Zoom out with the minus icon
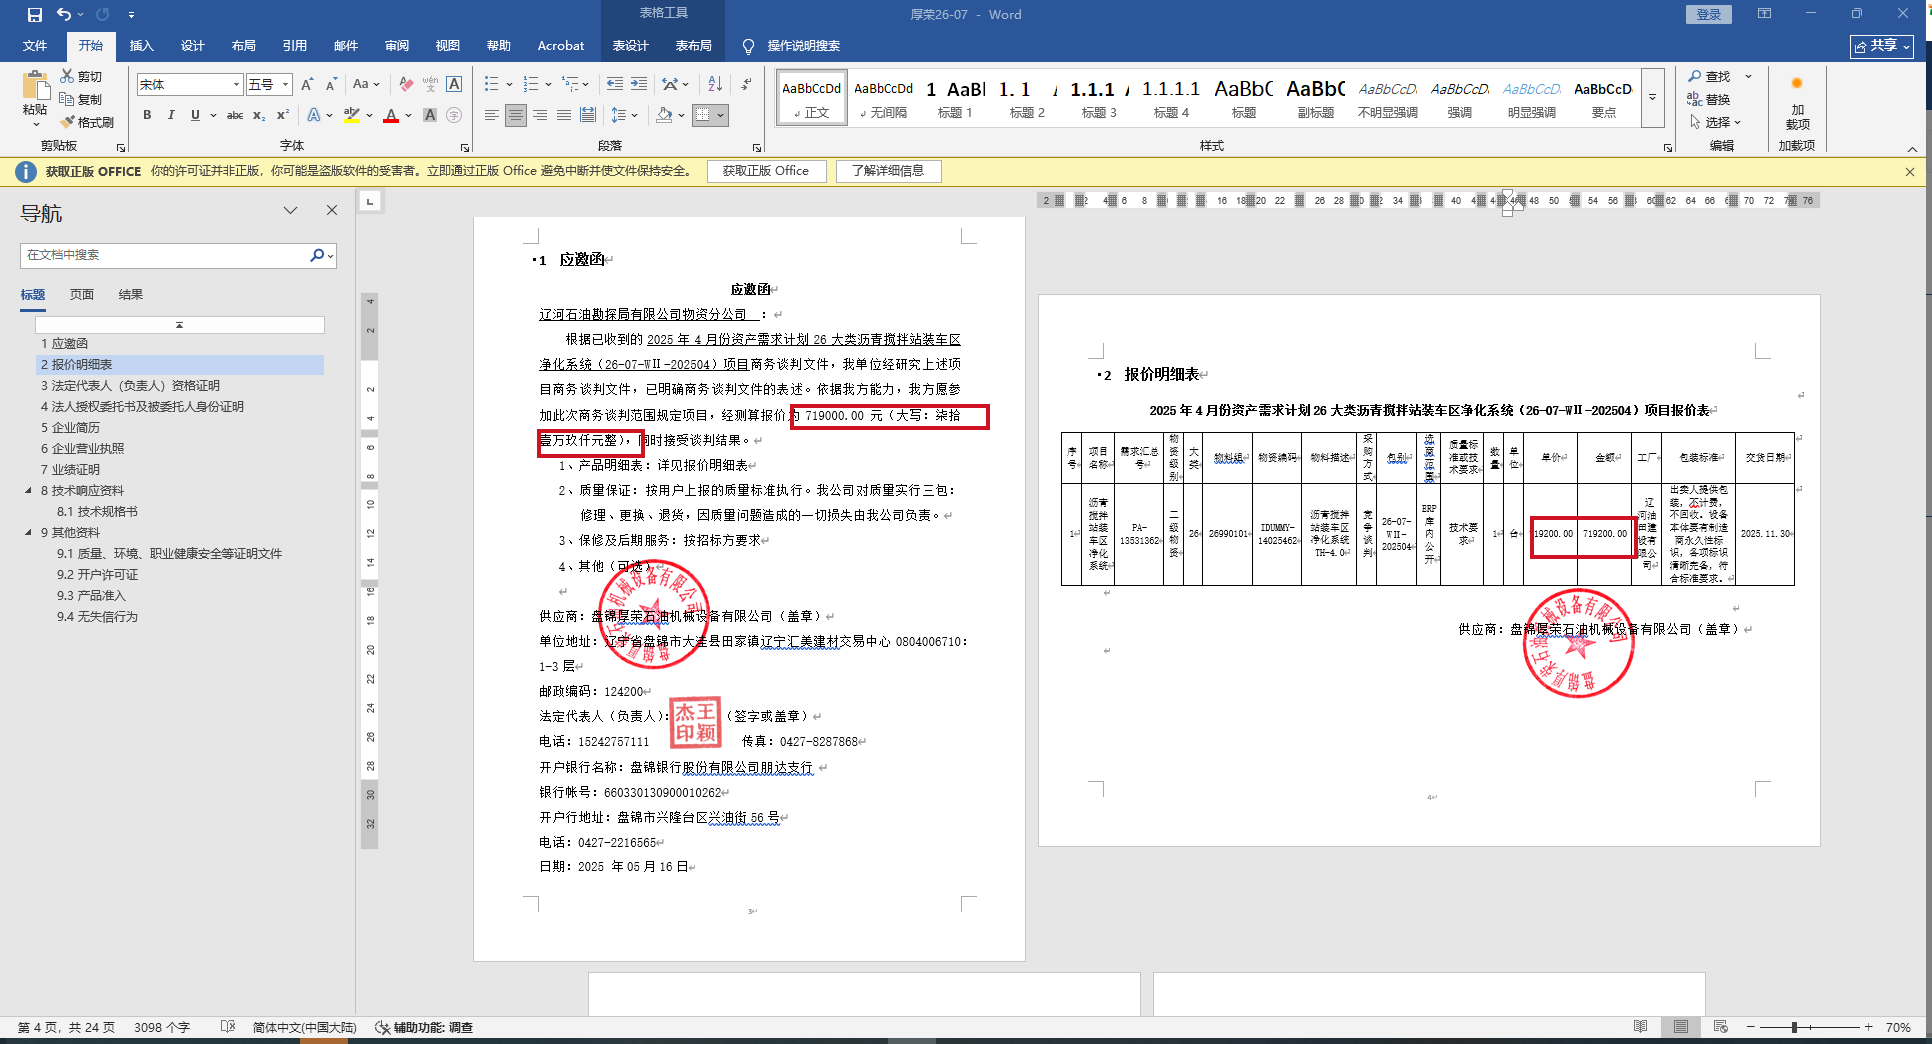 click(1751, 1027)
